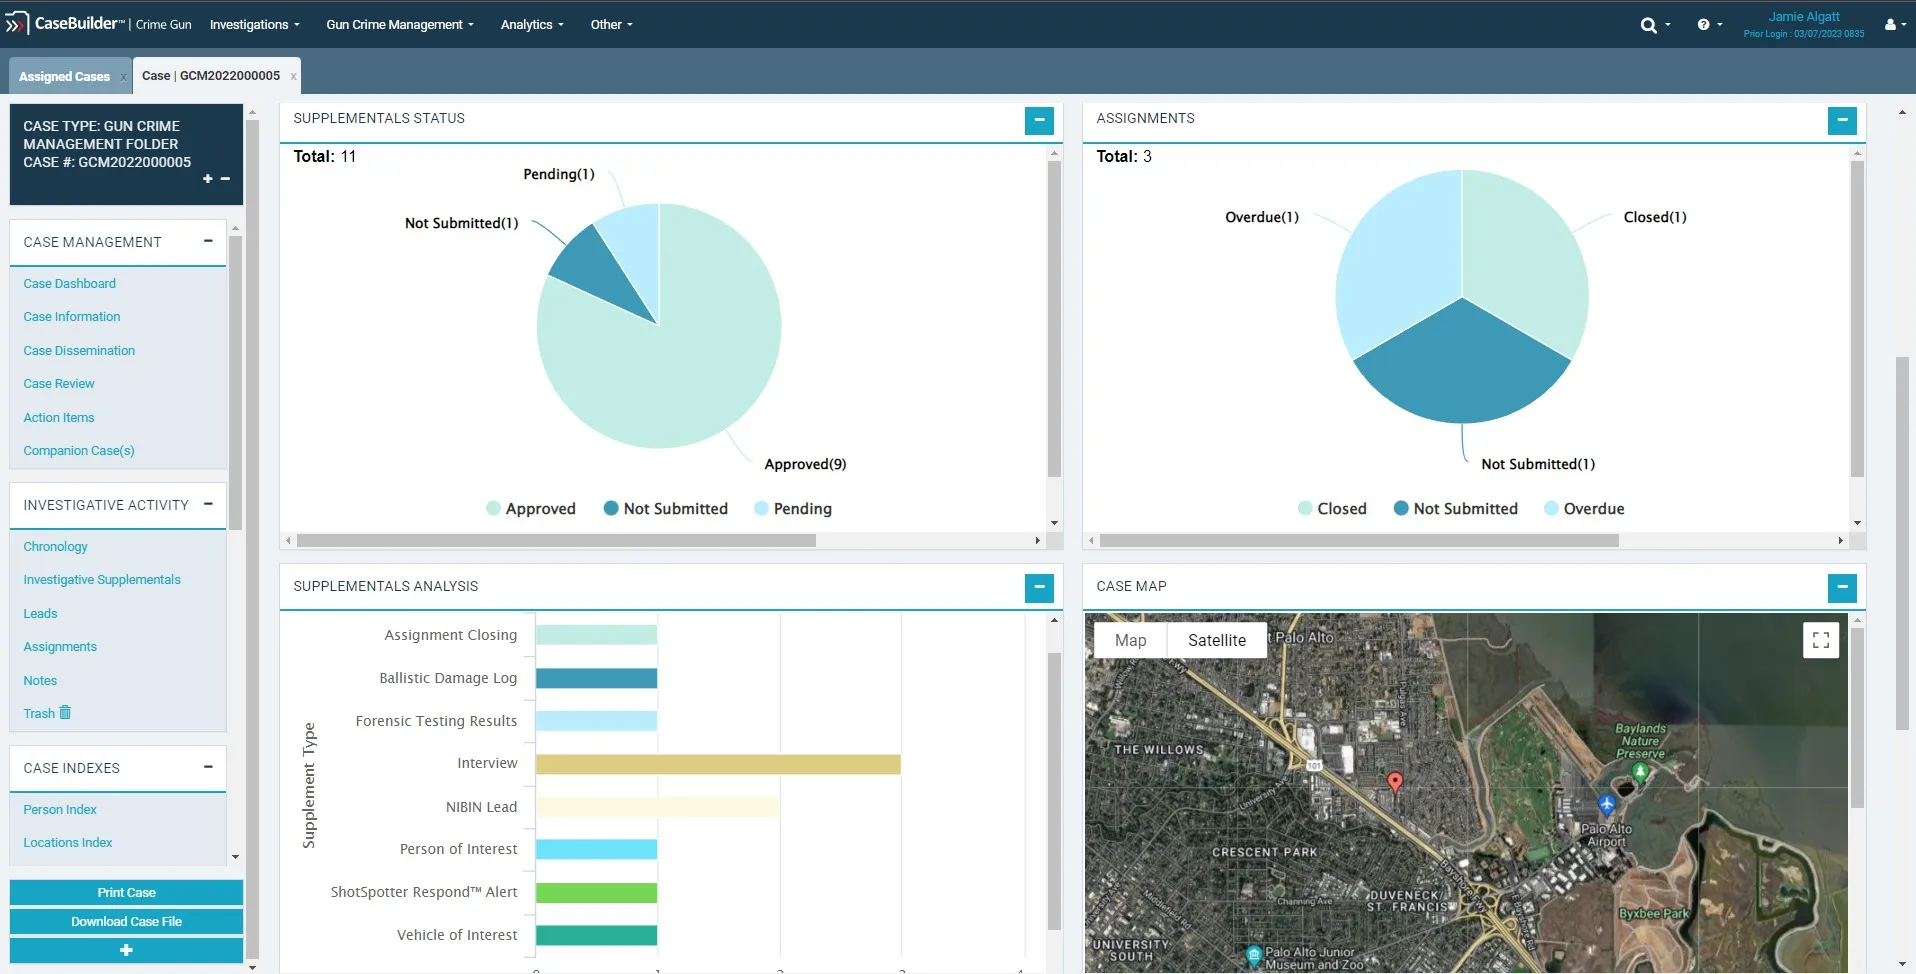Switch the map to Map view
Image resolution: width=1916 pixels, height=974 pixels.
tap(1130, 640)
